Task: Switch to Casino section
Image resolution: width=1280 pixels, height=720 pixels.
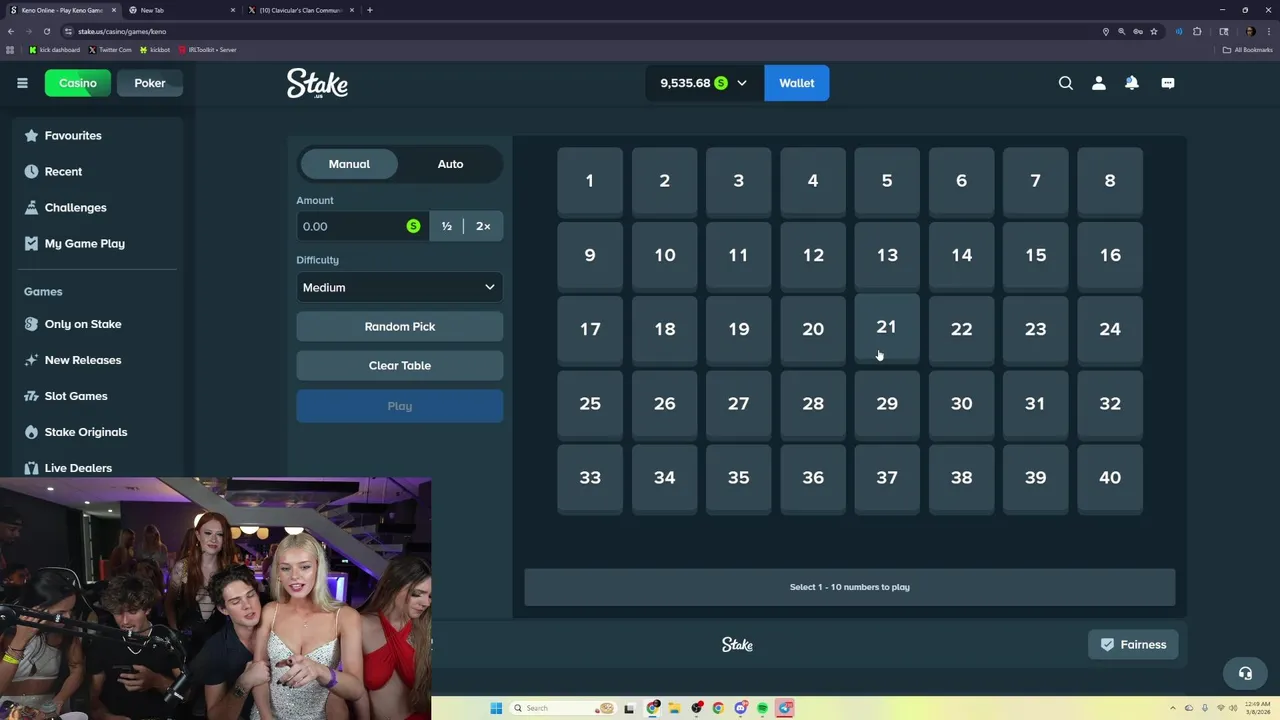Action: [x=78, y=83]
